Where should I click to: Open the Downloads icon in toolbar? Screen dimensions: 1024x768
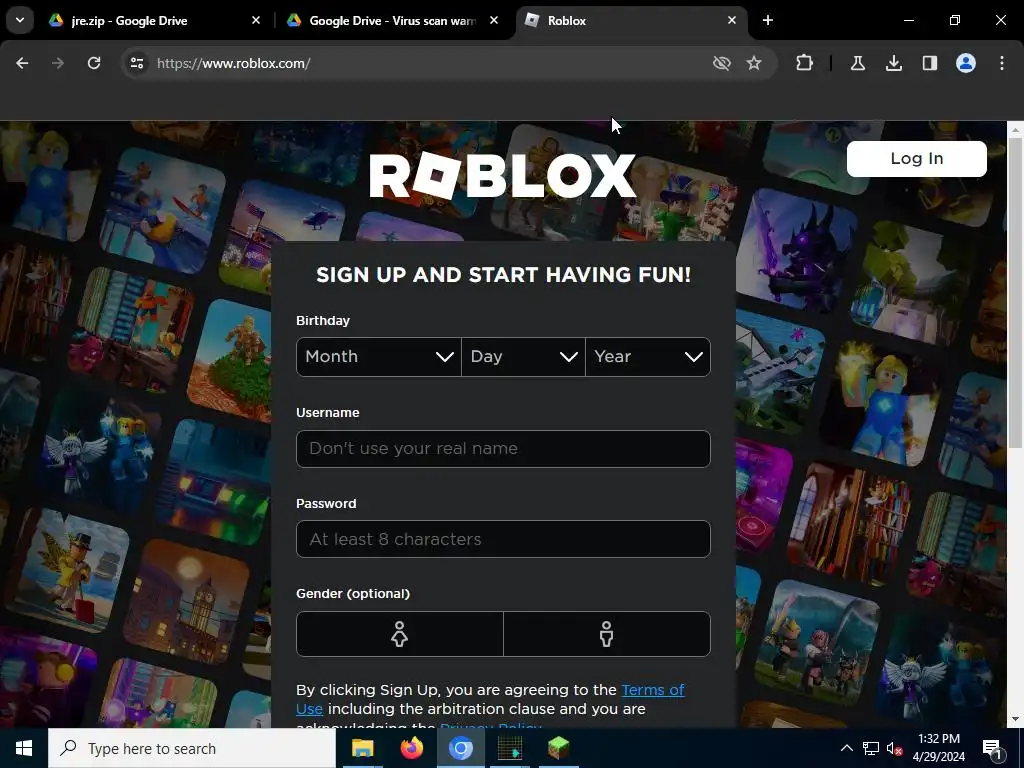point(894,63)
